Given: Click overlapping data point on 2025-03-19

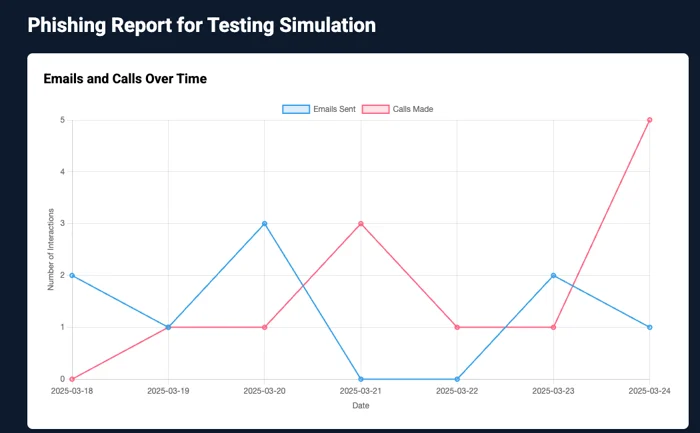Looking at the screenshot, I should point(168,327).
